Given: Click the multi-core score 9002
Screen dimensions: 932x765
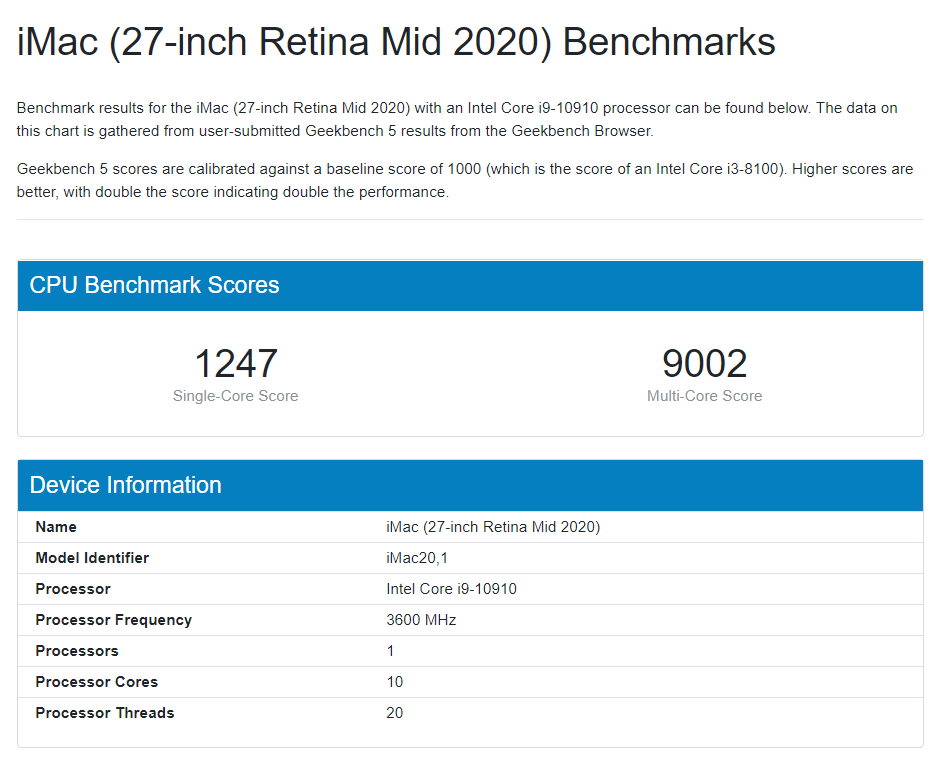Looking at the screenshot, I should (x=704, y=363).
